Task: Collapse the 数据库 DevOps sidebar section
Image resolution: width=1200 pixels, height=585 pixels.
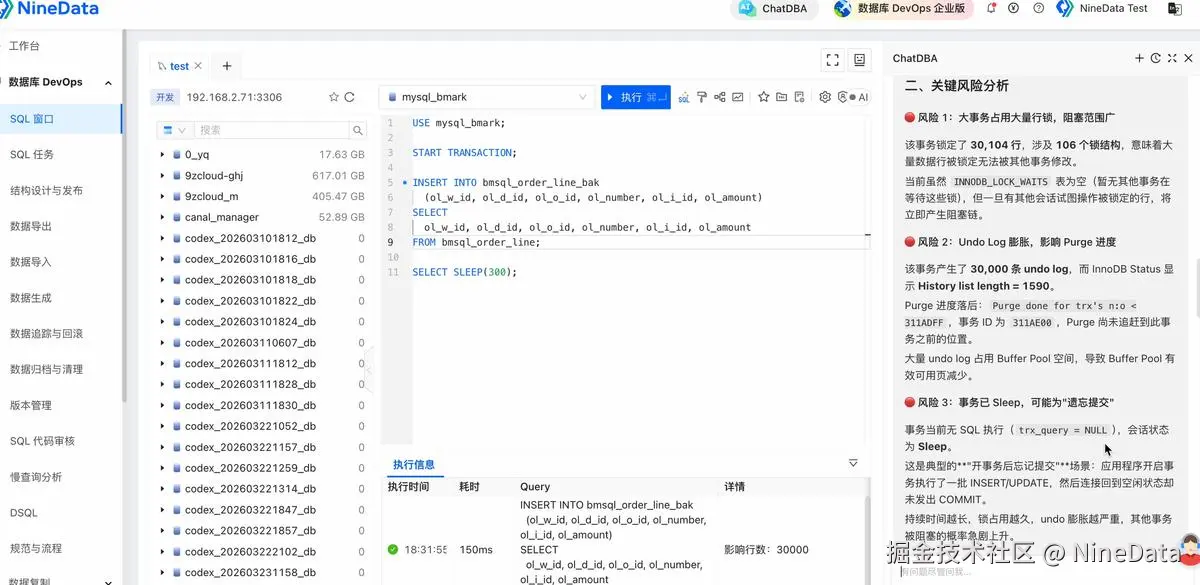Action: 109,83
